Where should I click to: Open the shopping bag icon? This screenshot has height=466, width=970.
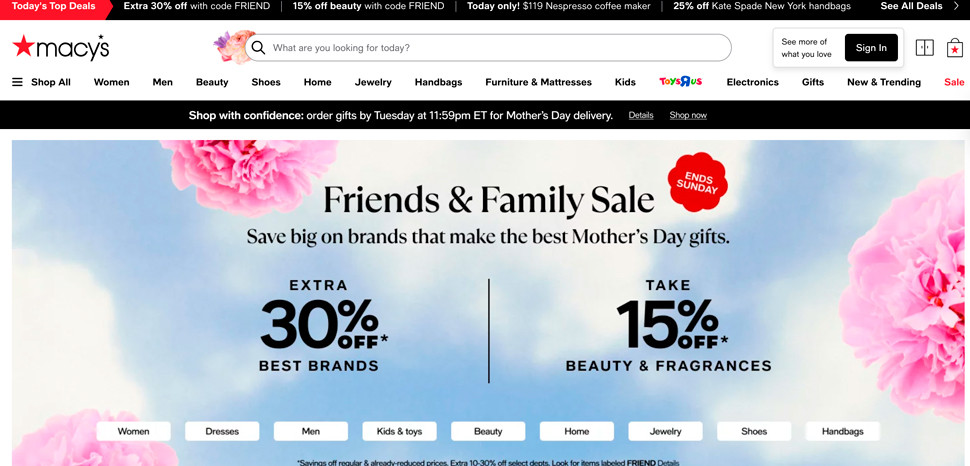955,48
